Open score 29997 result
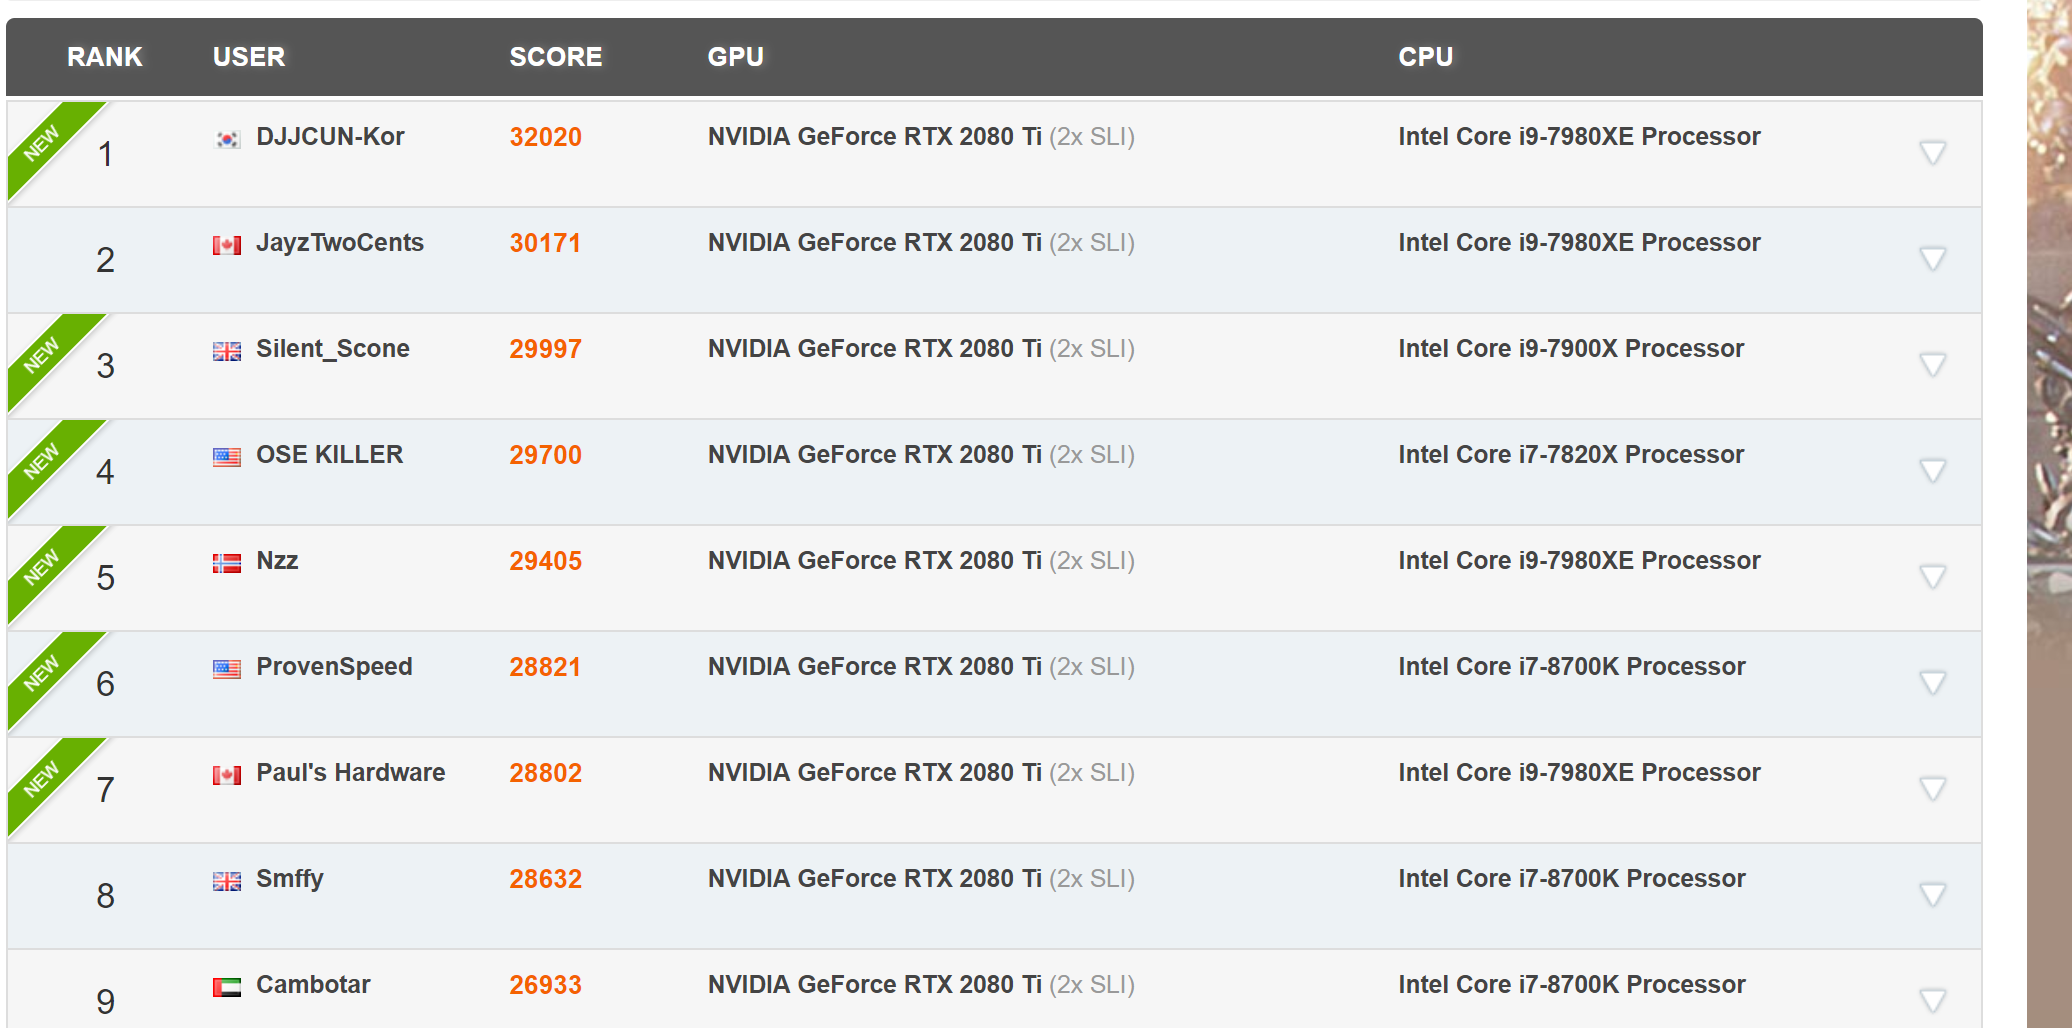The width and height of the screenshot is (2072, 1028). pos(546,349)
